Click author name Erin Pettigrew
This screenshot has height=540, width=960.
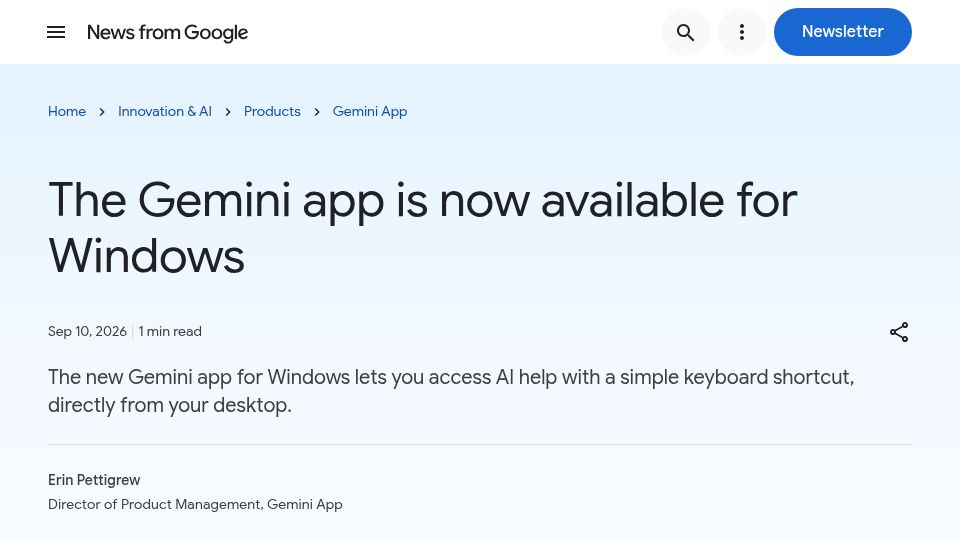94,480
